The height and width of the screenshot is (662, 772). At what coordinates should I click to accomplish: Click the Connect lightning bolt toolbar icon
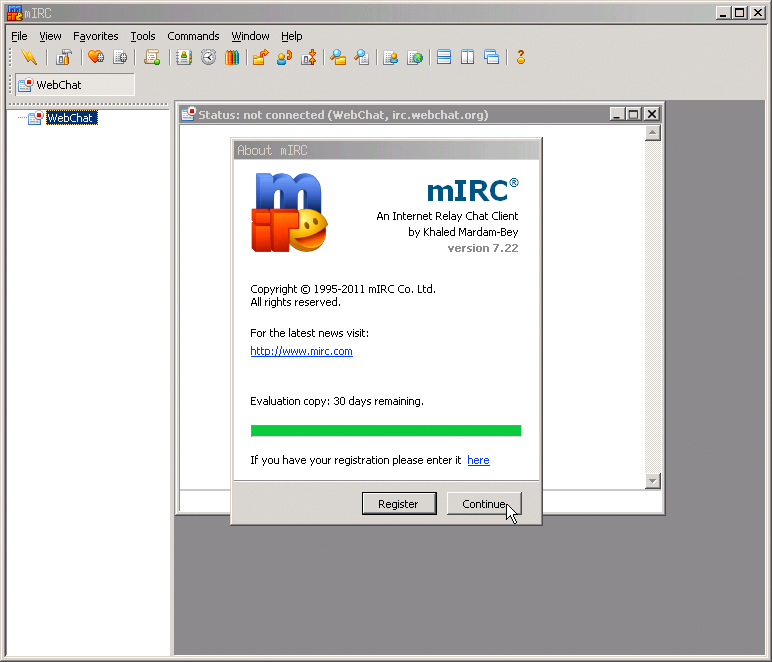pyautogui.click(x=29, y=58)
